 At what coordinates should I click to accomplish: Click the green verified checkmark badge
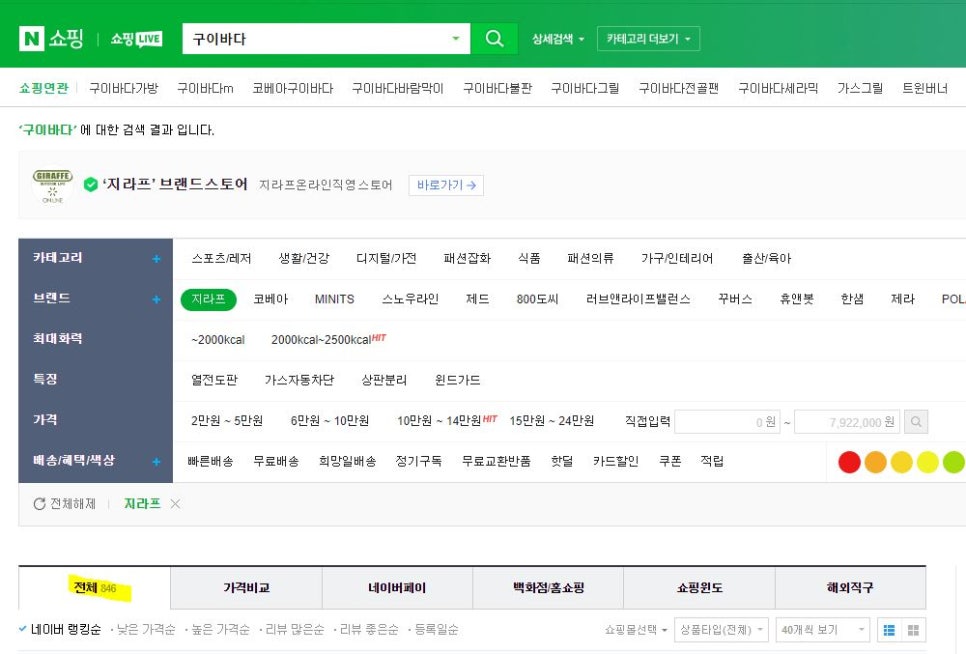click(x=91, y=184)
